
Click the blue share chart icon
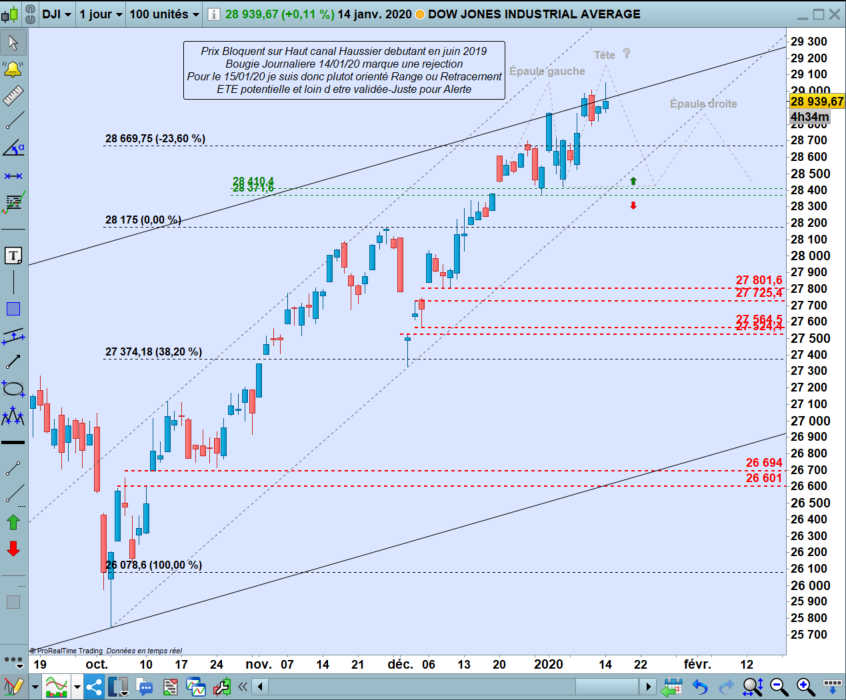(94, 687)
